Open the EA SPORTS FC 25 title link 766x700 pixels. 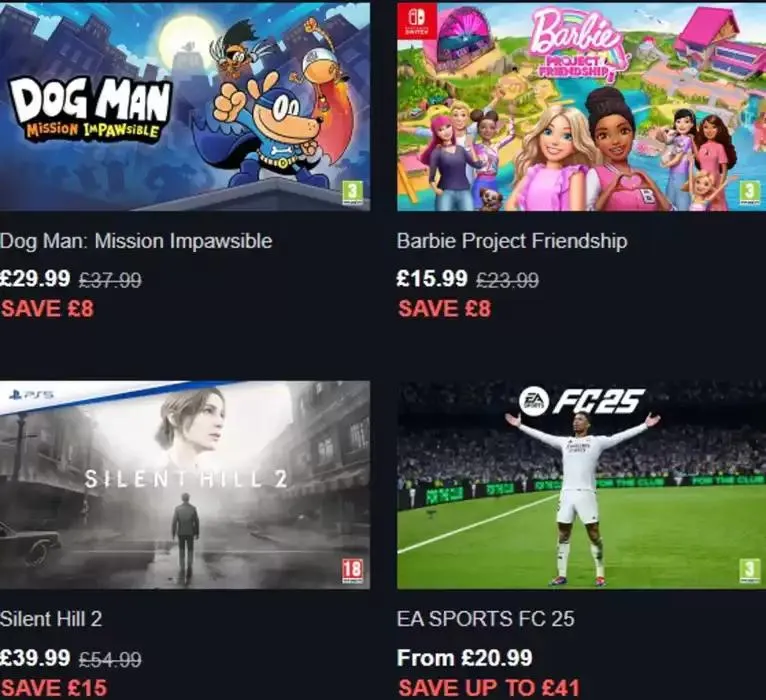pos(486,619)
